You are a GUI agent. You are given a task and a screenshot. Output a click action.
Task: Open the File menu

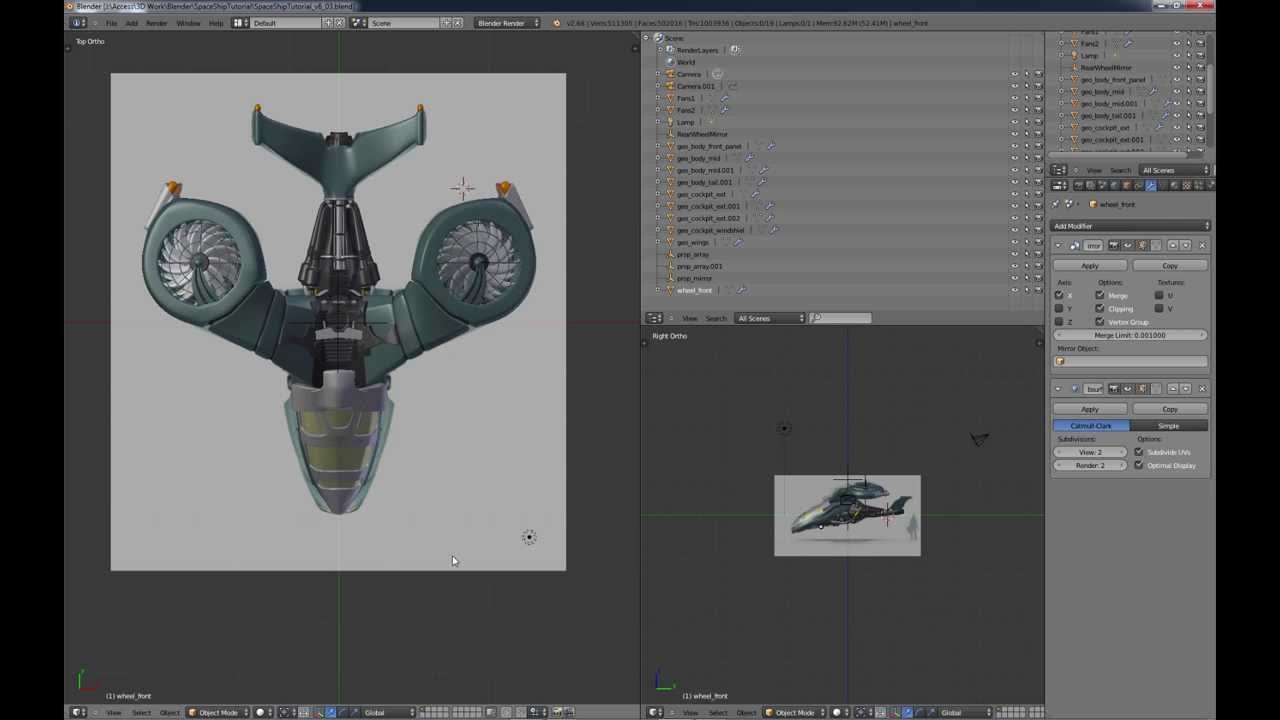point(112,23)
